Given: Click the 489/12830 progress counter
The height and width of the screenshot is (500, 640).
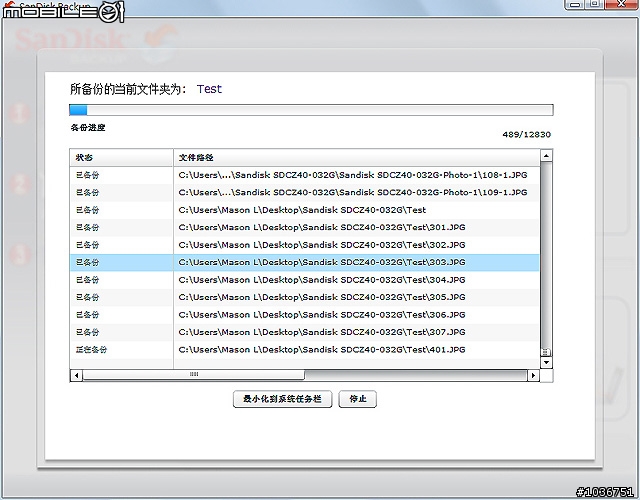Looking at the screenshot, I should coord(527,134).
